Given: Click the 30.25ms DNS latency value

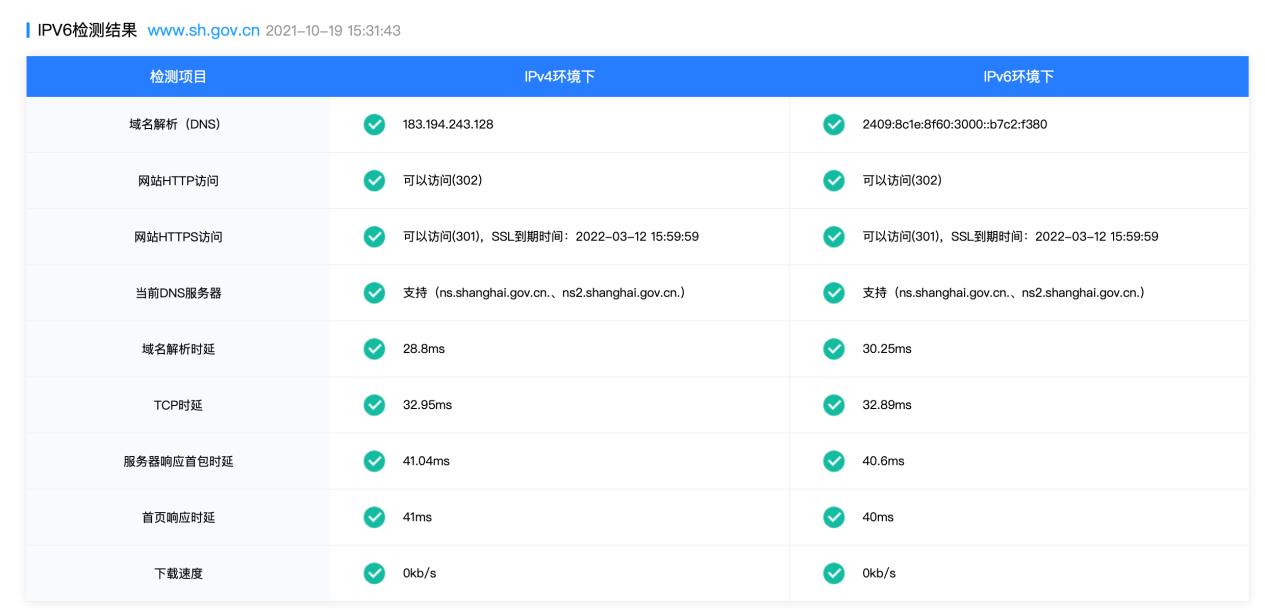Looking at the screenshot, I should [x=887, y=349].
